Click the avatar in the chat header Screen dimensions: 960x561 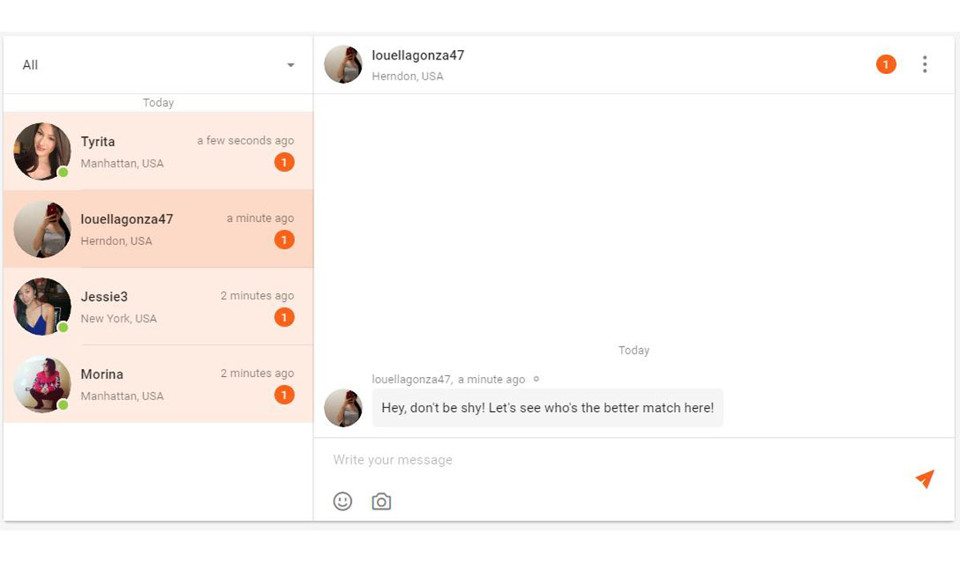pos(343,65)
